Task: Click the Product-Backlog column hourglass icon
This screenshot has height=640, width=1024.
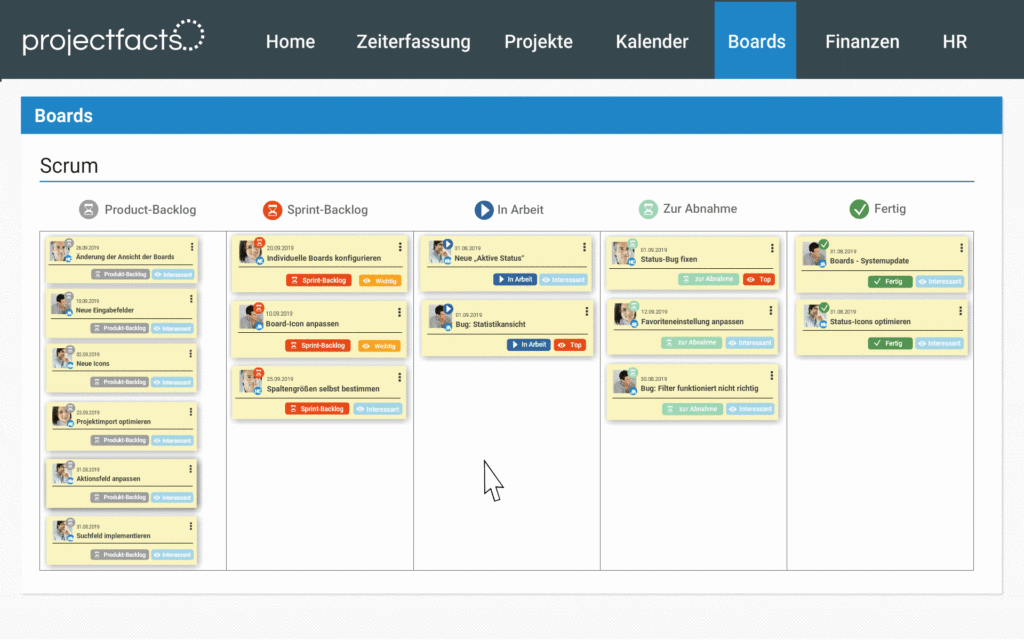Action: pyautogui.click(x=90, y=210)
